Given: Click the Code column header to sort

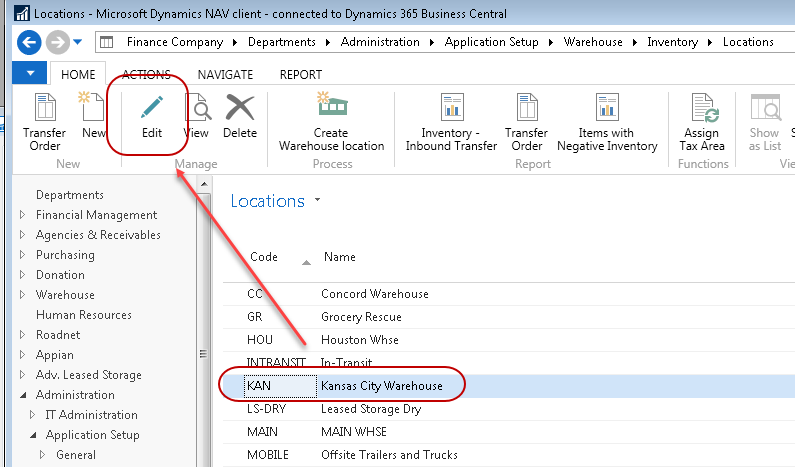Looking at the screenshot, I should 264,257.
